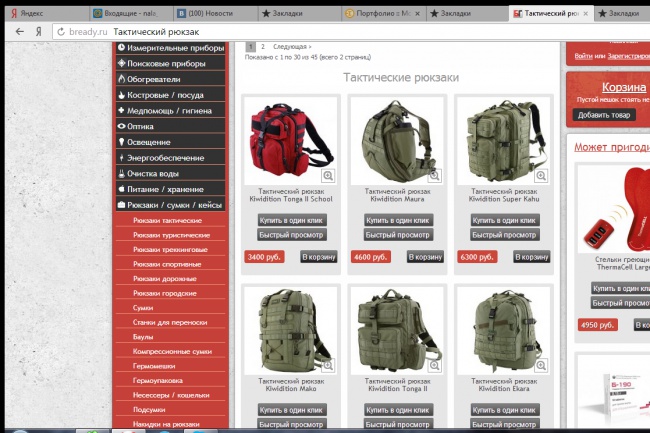Open the Kiwidition Tonga II product image
Image resolution: width=650 pixels, height=433 pixels.
pos(397,331)
